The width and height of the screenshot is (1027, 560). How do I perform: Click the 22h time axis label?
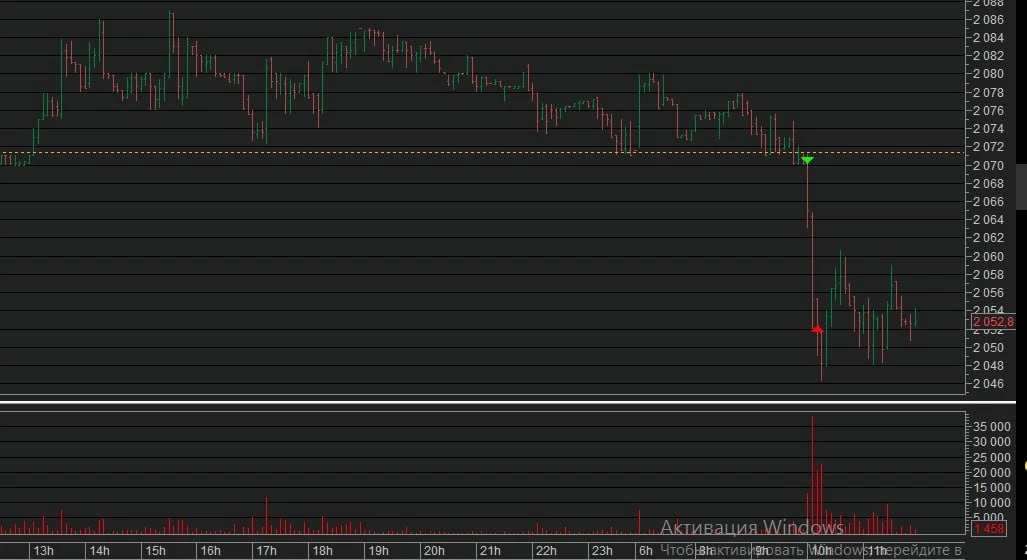click(545, 550)
